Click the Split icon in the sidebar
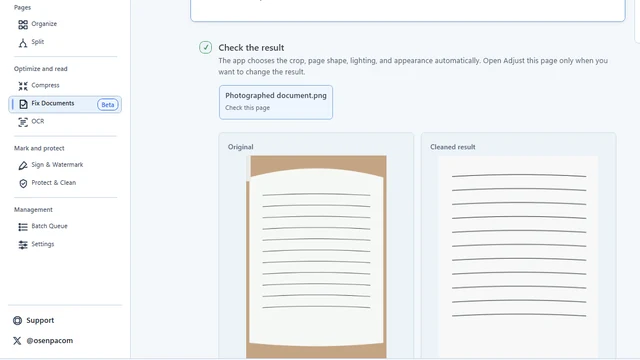The height and width of the screenshot is (360, 640). coord(23,42)
